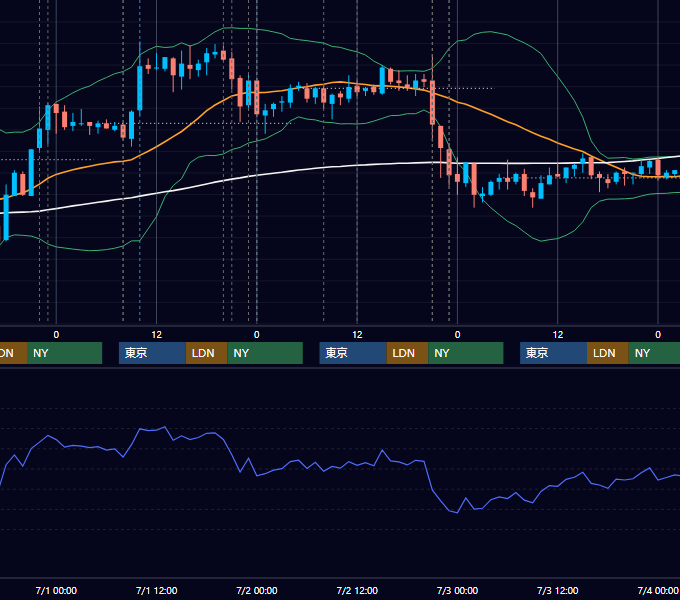Click the 7/3 12:00 date label
This screenshot has width=680, height=600.
pyautogui.click(x=558, y=590)
